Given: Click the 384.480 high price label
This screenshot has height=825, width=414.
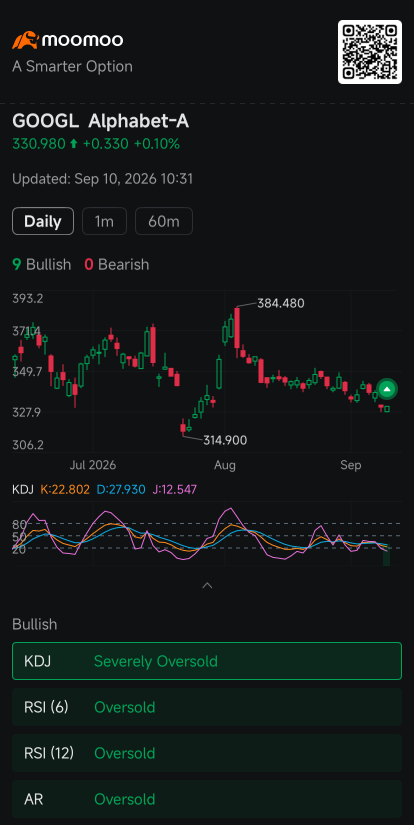Looking at the screenshot, I should click(280, 304).
